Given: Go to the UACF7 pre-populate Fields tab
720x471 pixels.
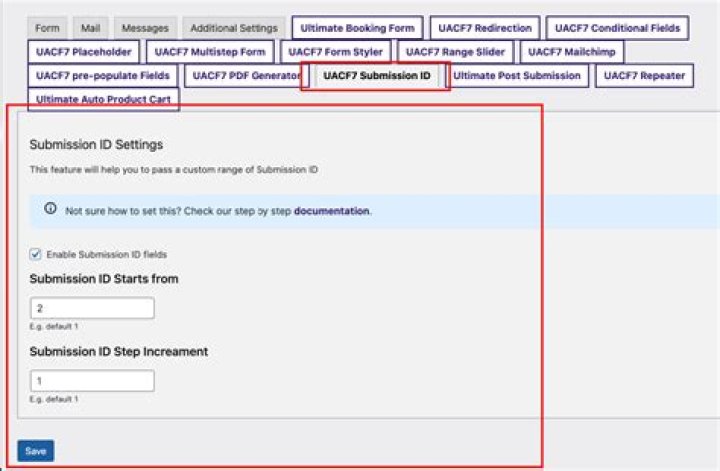Looking at the screenshot, I should (103, 76).
